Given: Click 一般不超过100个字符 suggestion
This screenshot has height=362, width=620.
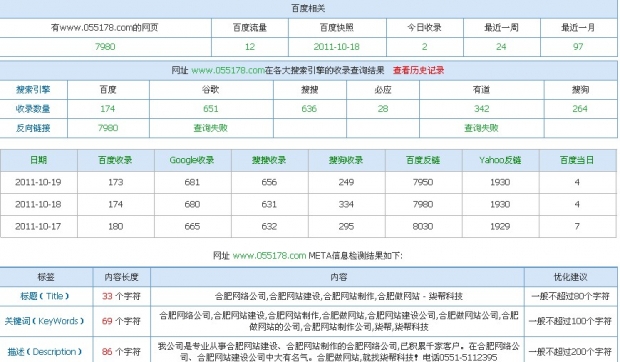Looking at the screenshot, I should 571,321.
